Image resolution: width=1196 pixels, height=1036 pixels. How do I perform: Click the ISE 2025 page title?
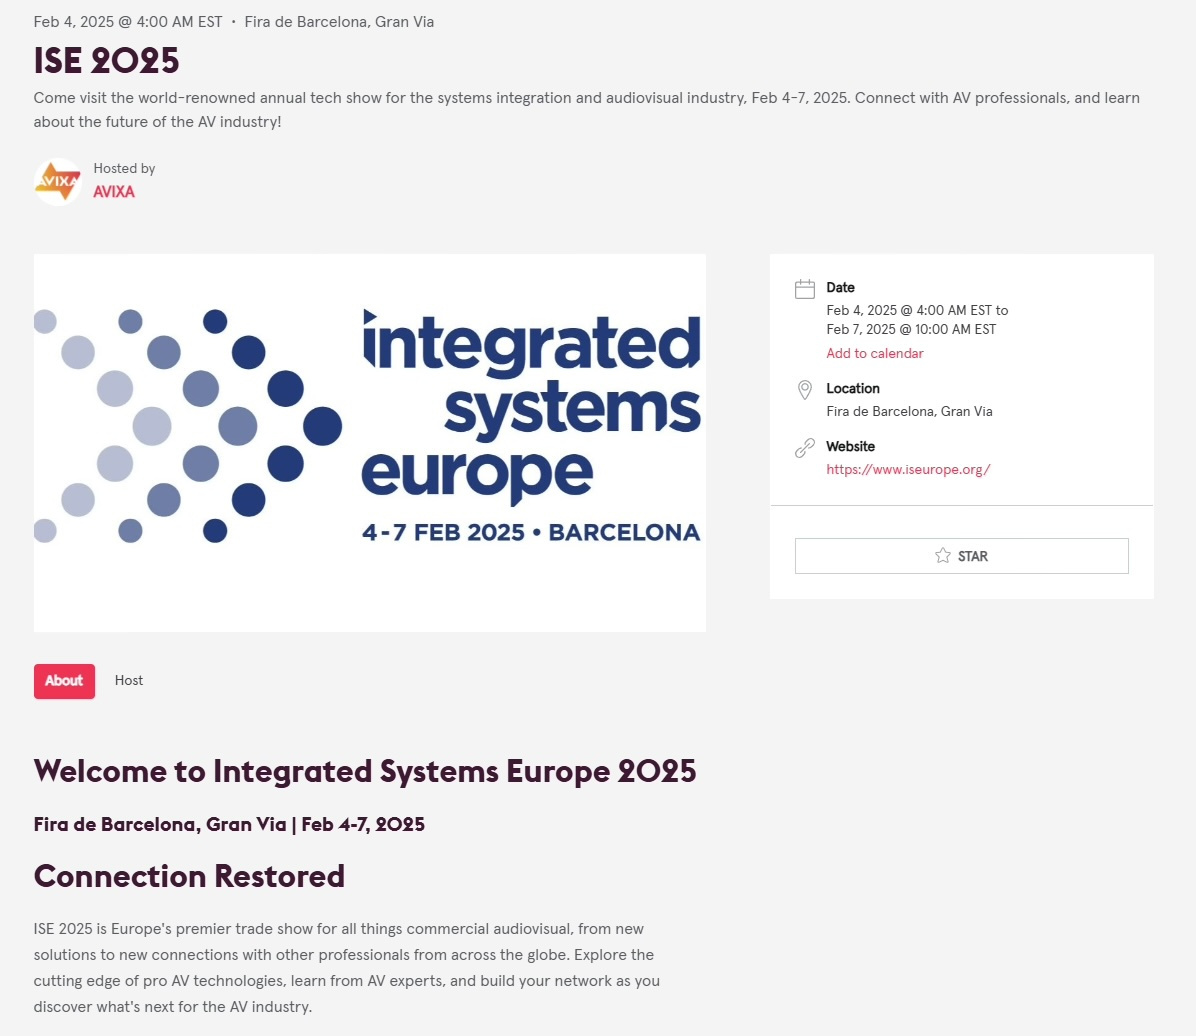(x=106, y=61)
